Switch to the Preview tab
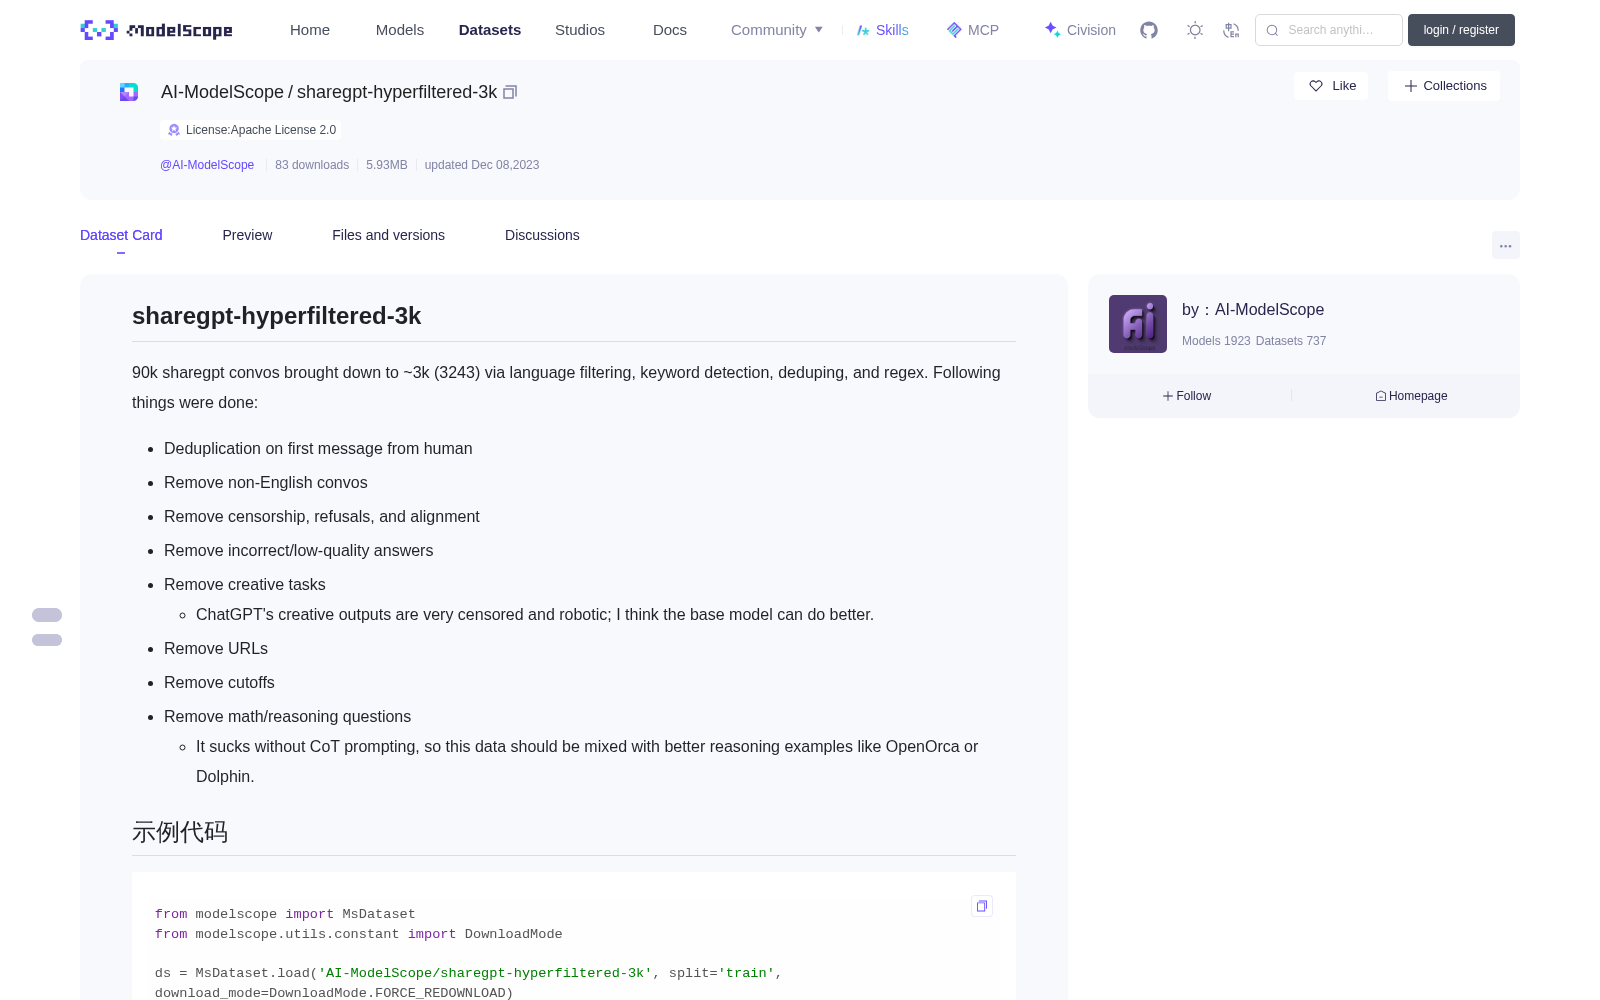The width and height of the screenshot is (1600, 1000). [x=247, y=235]
